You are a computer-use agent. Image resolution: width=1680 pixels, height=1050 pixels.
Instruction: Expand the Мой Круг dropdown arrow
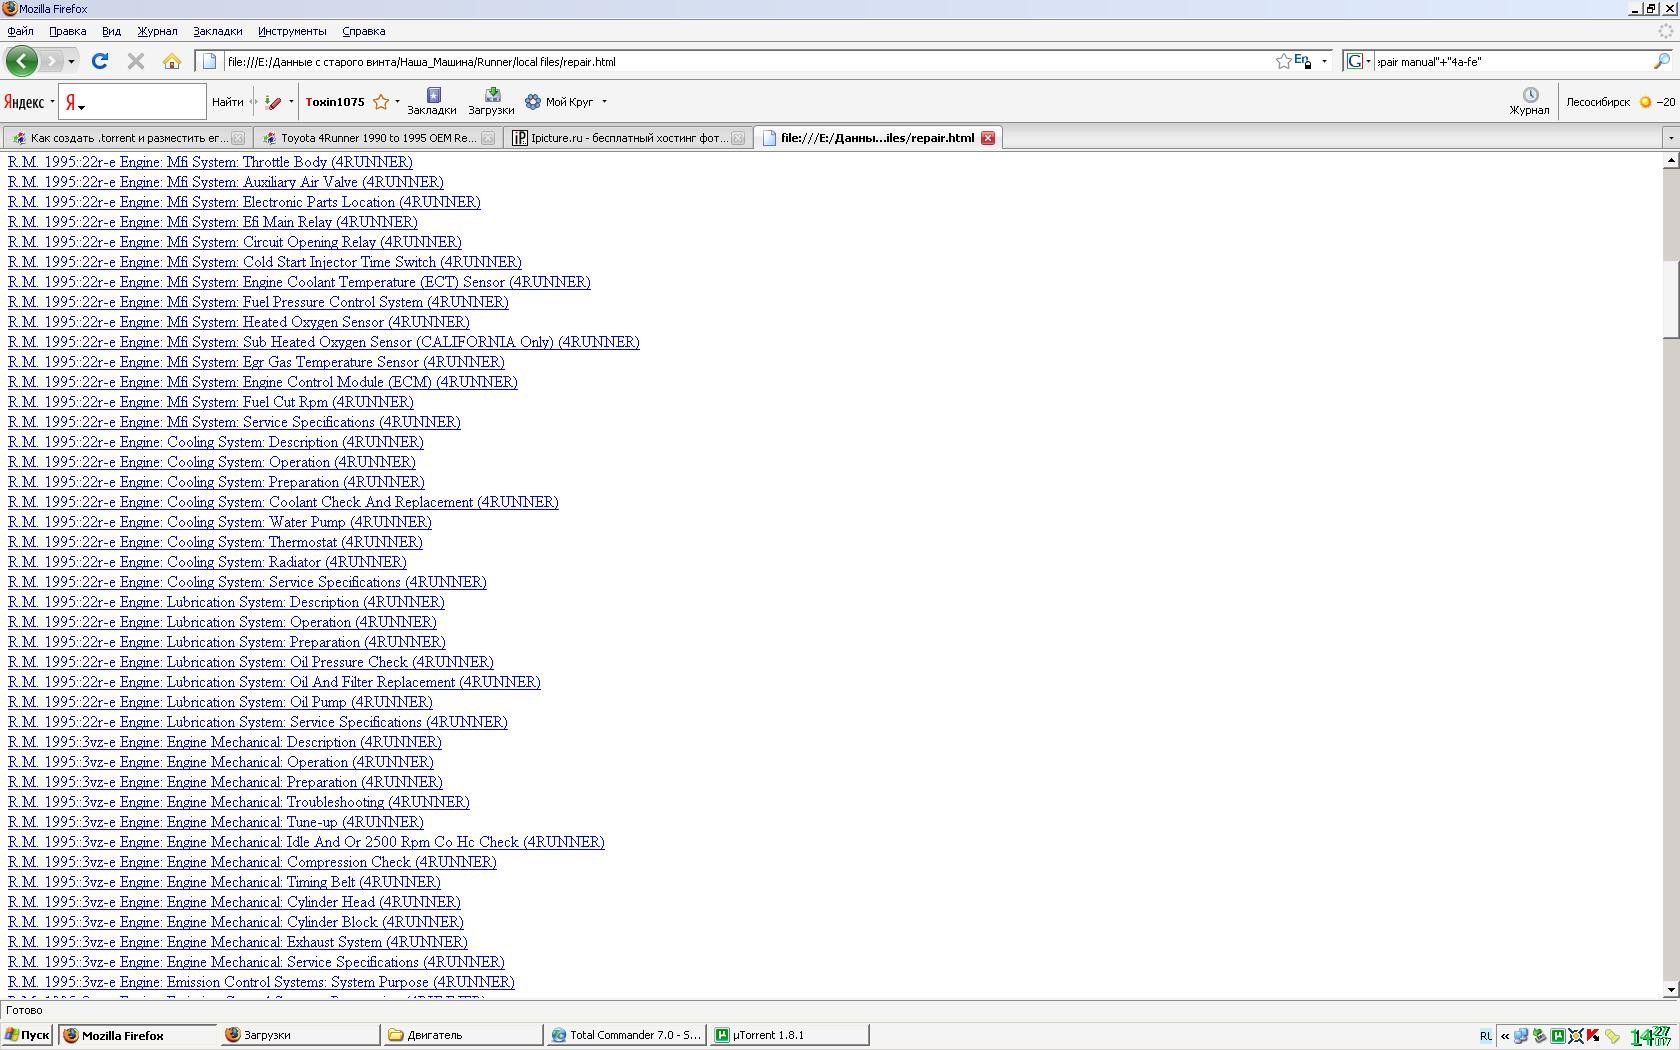click(604, 101)
